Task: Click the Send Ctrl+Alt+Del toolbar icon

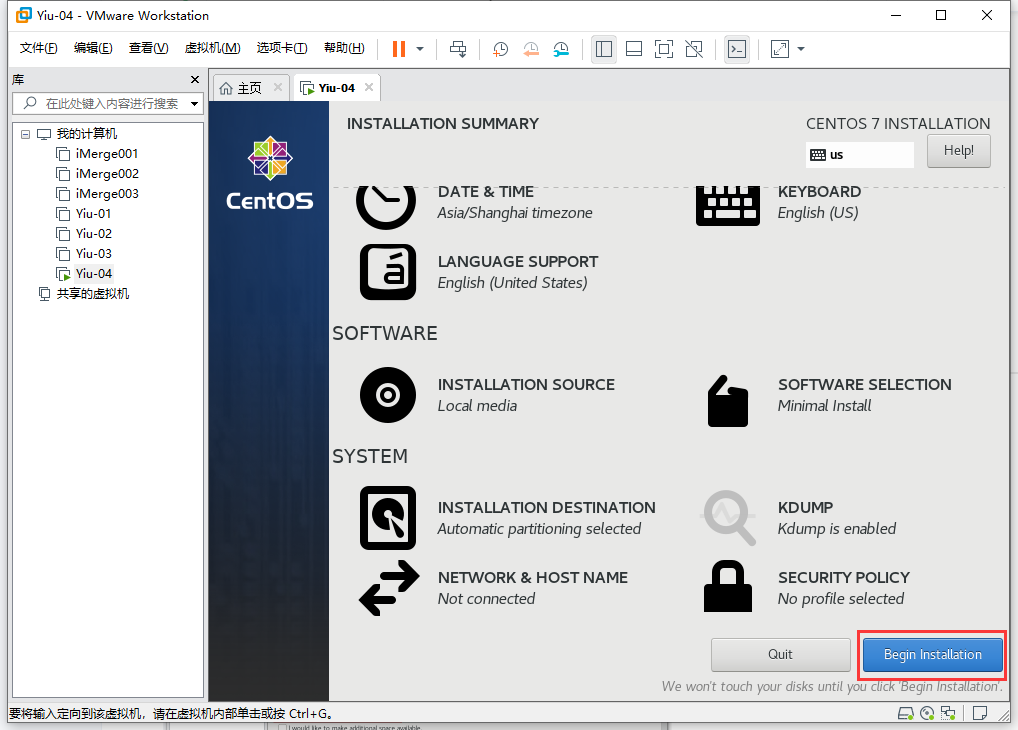Action: 458,49
